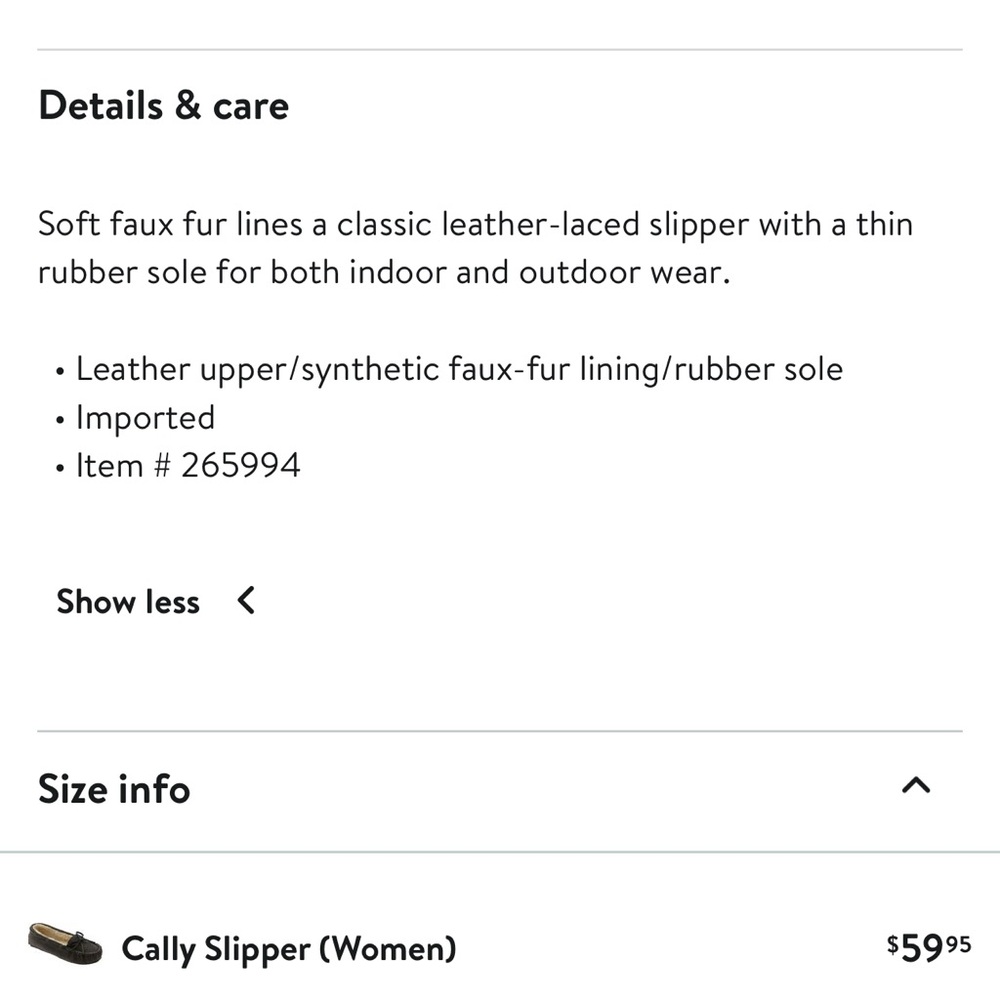This screenshot has width=1000, height=1000.
Task: Click the Soft faux fur description paragraph
Action: (x=475, y=248)
